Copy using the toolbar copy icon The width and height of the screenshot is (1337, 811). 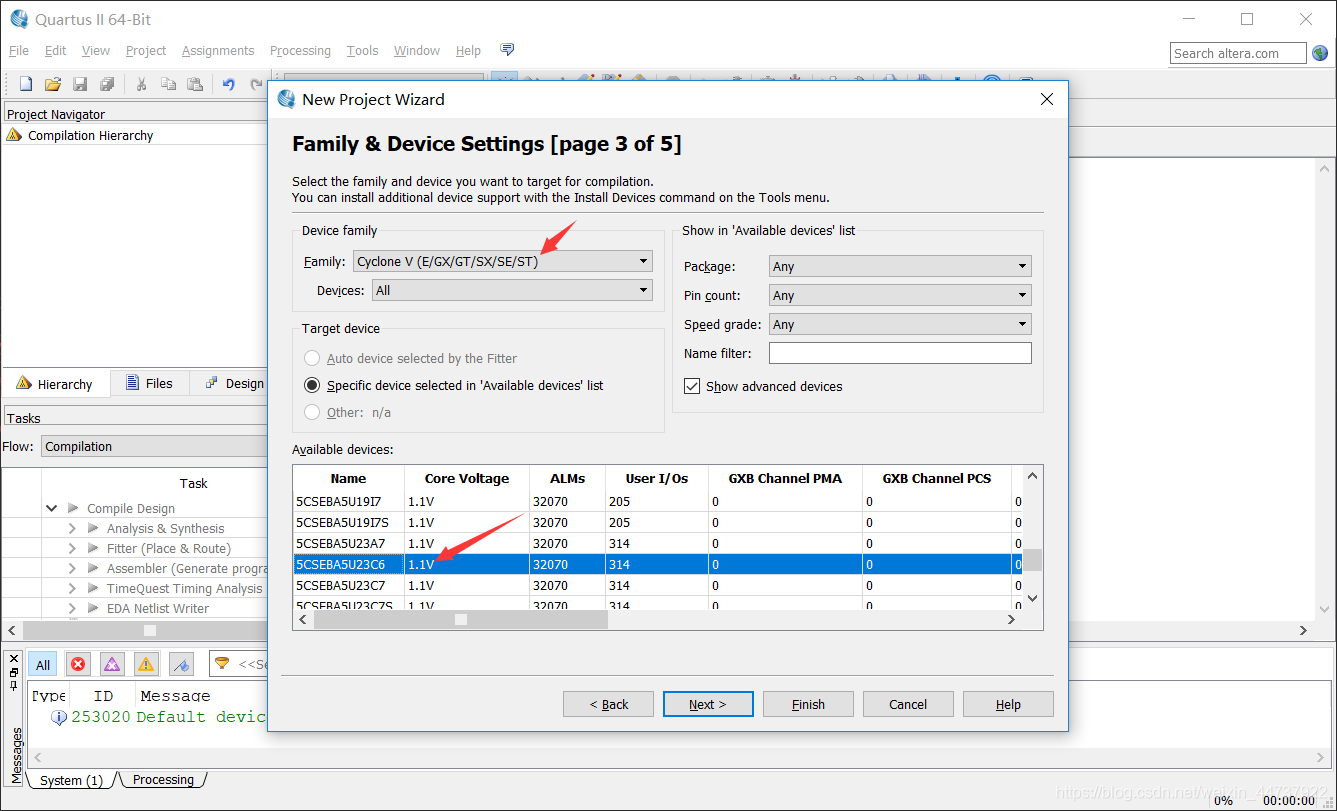click(x=168, y=85)
